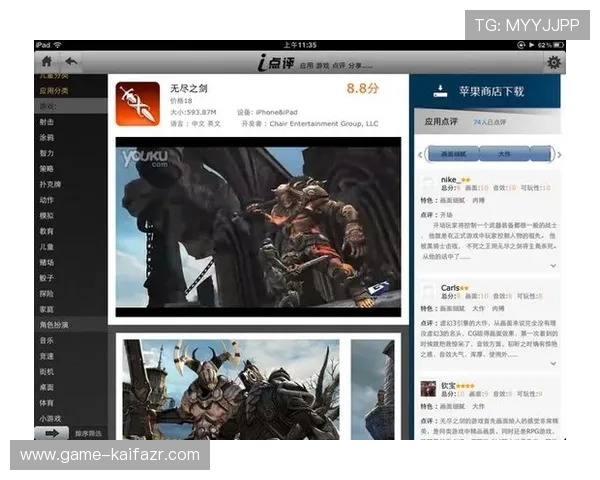This screenshot has height=480, width=600.
Task: Tap the 苹果商店下载 download button
Action: coord(488,91)
